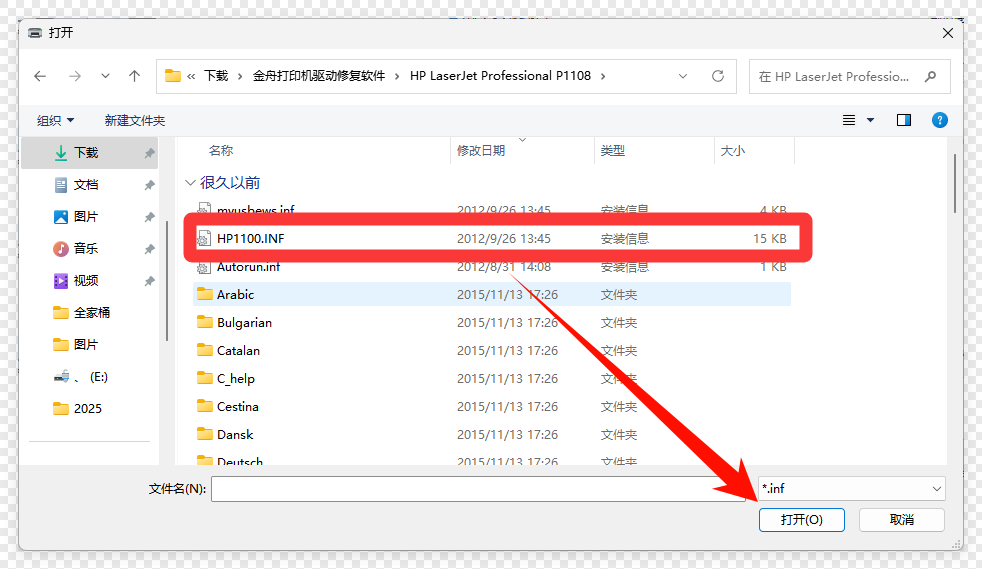
Task: Click the 取消 button
Action: pos(901,520)
